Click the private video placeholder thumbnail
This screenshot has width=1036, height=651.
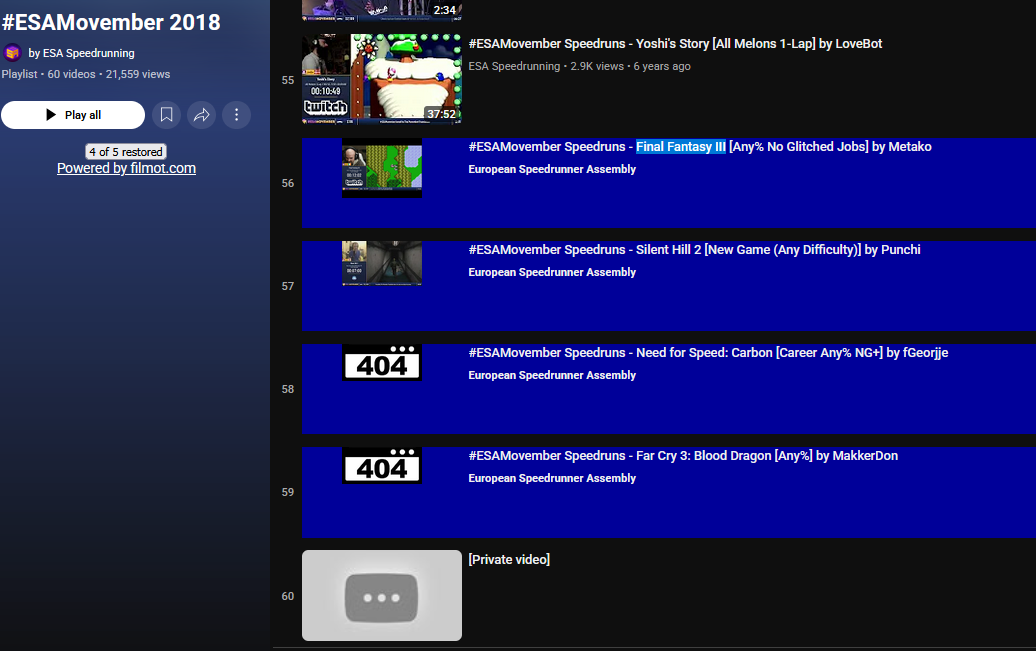[x=382, y=595]
